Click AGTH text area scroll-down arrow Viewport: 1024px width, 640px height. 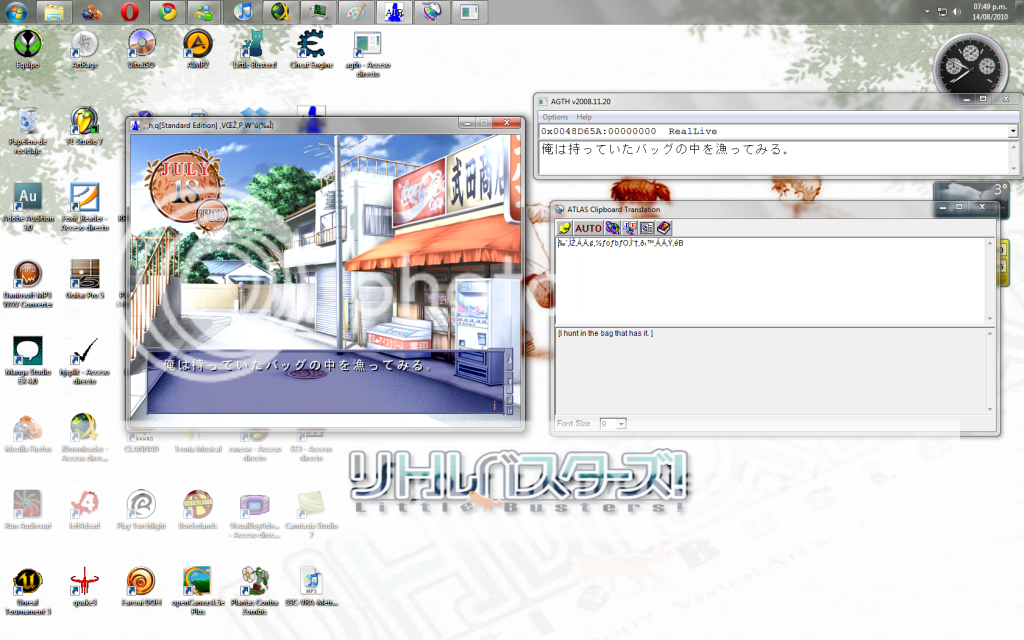pos(1014,168)
